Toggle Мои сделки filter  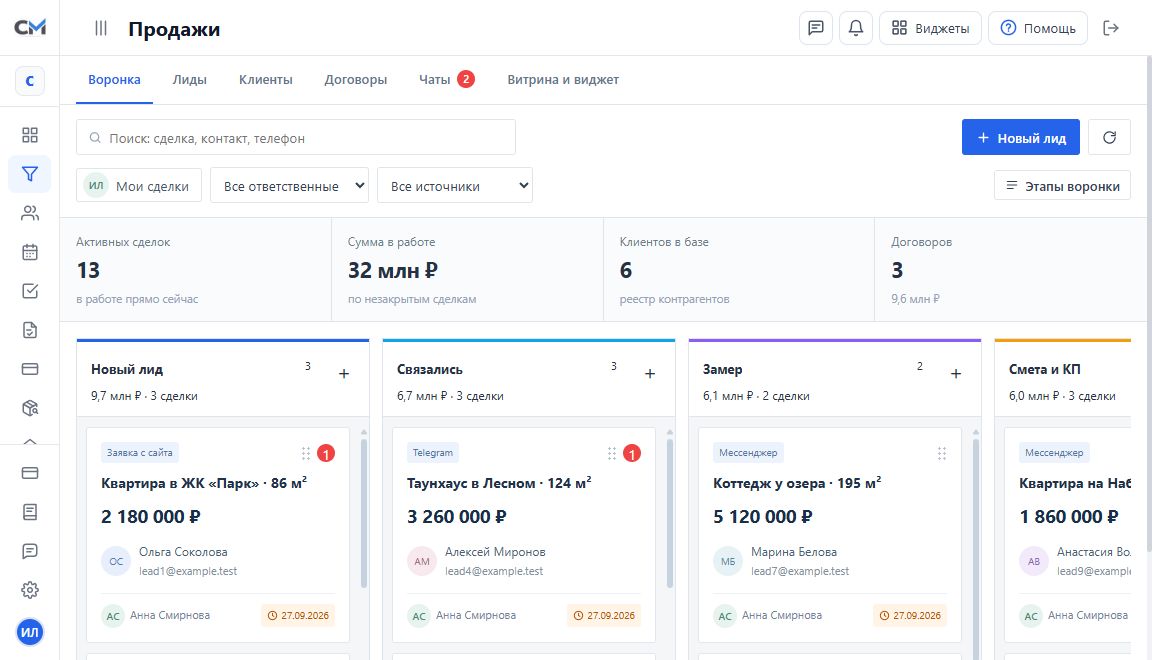coord(139,186)
